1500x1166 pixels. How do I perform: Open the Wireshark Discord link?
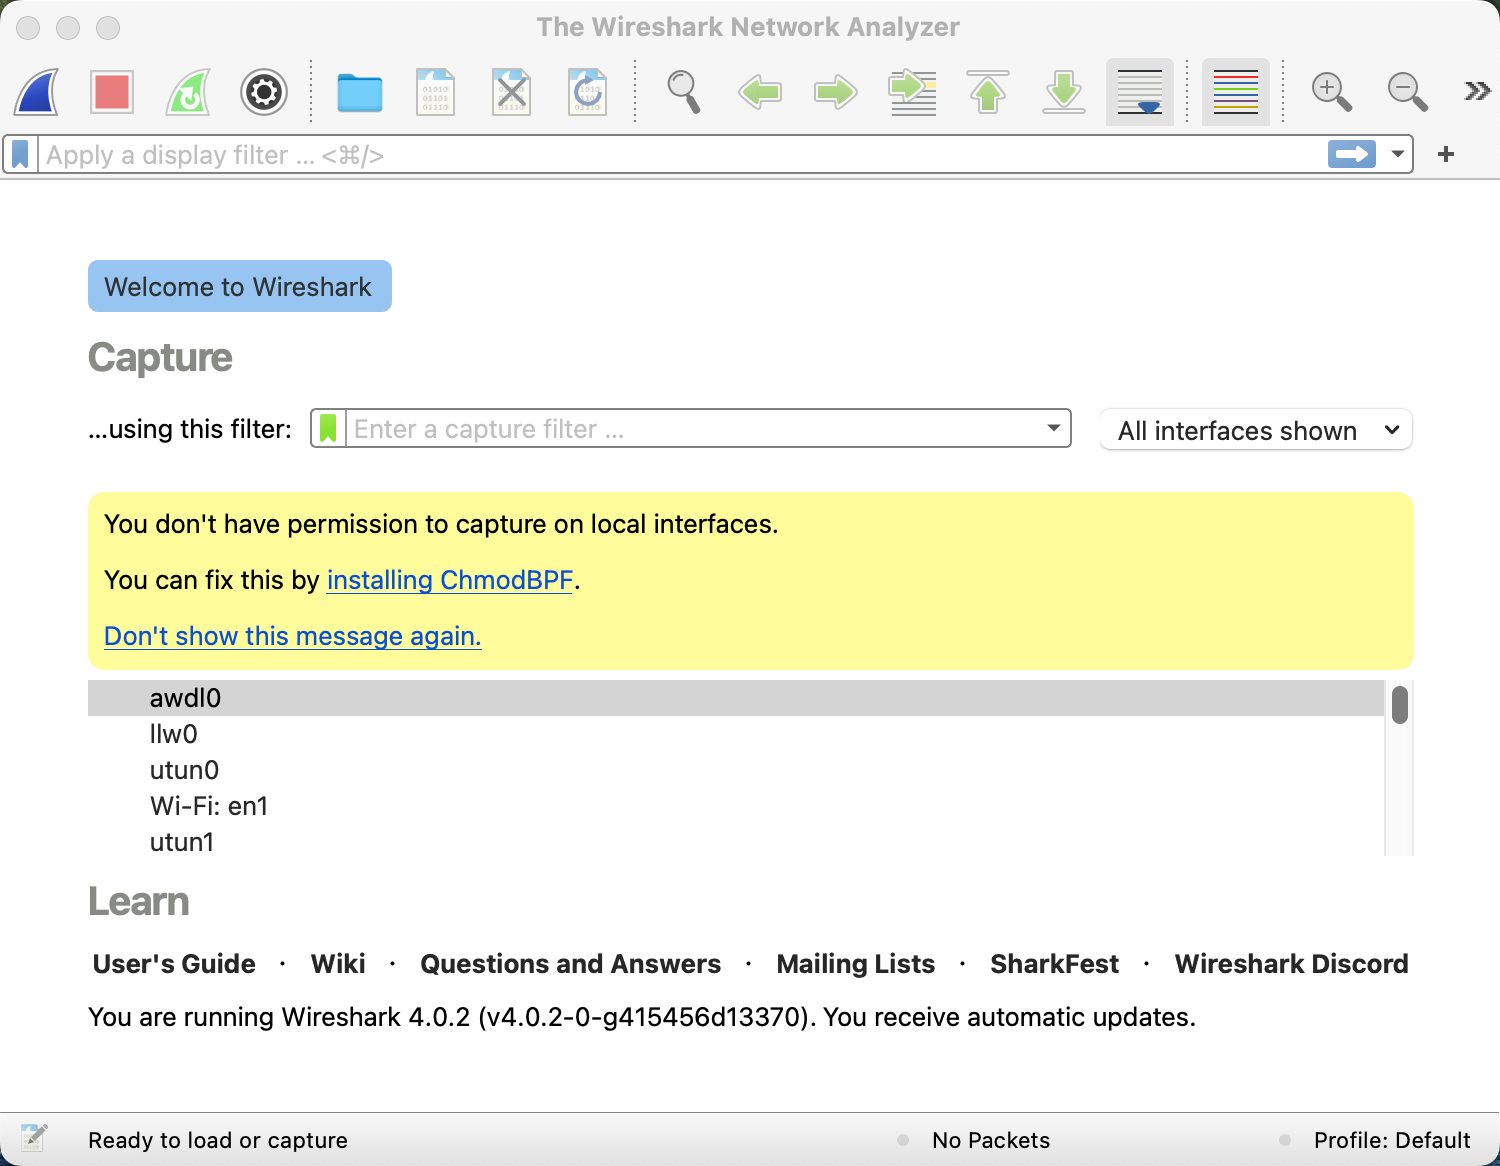pyautogui.click(x=1291, y=964)
